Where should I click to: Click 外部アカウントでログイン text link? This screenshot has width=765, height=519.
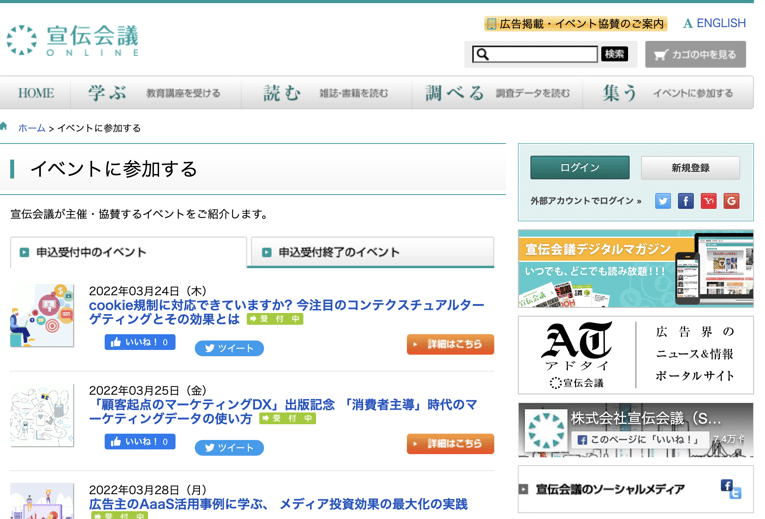click(x=585, y=201)
